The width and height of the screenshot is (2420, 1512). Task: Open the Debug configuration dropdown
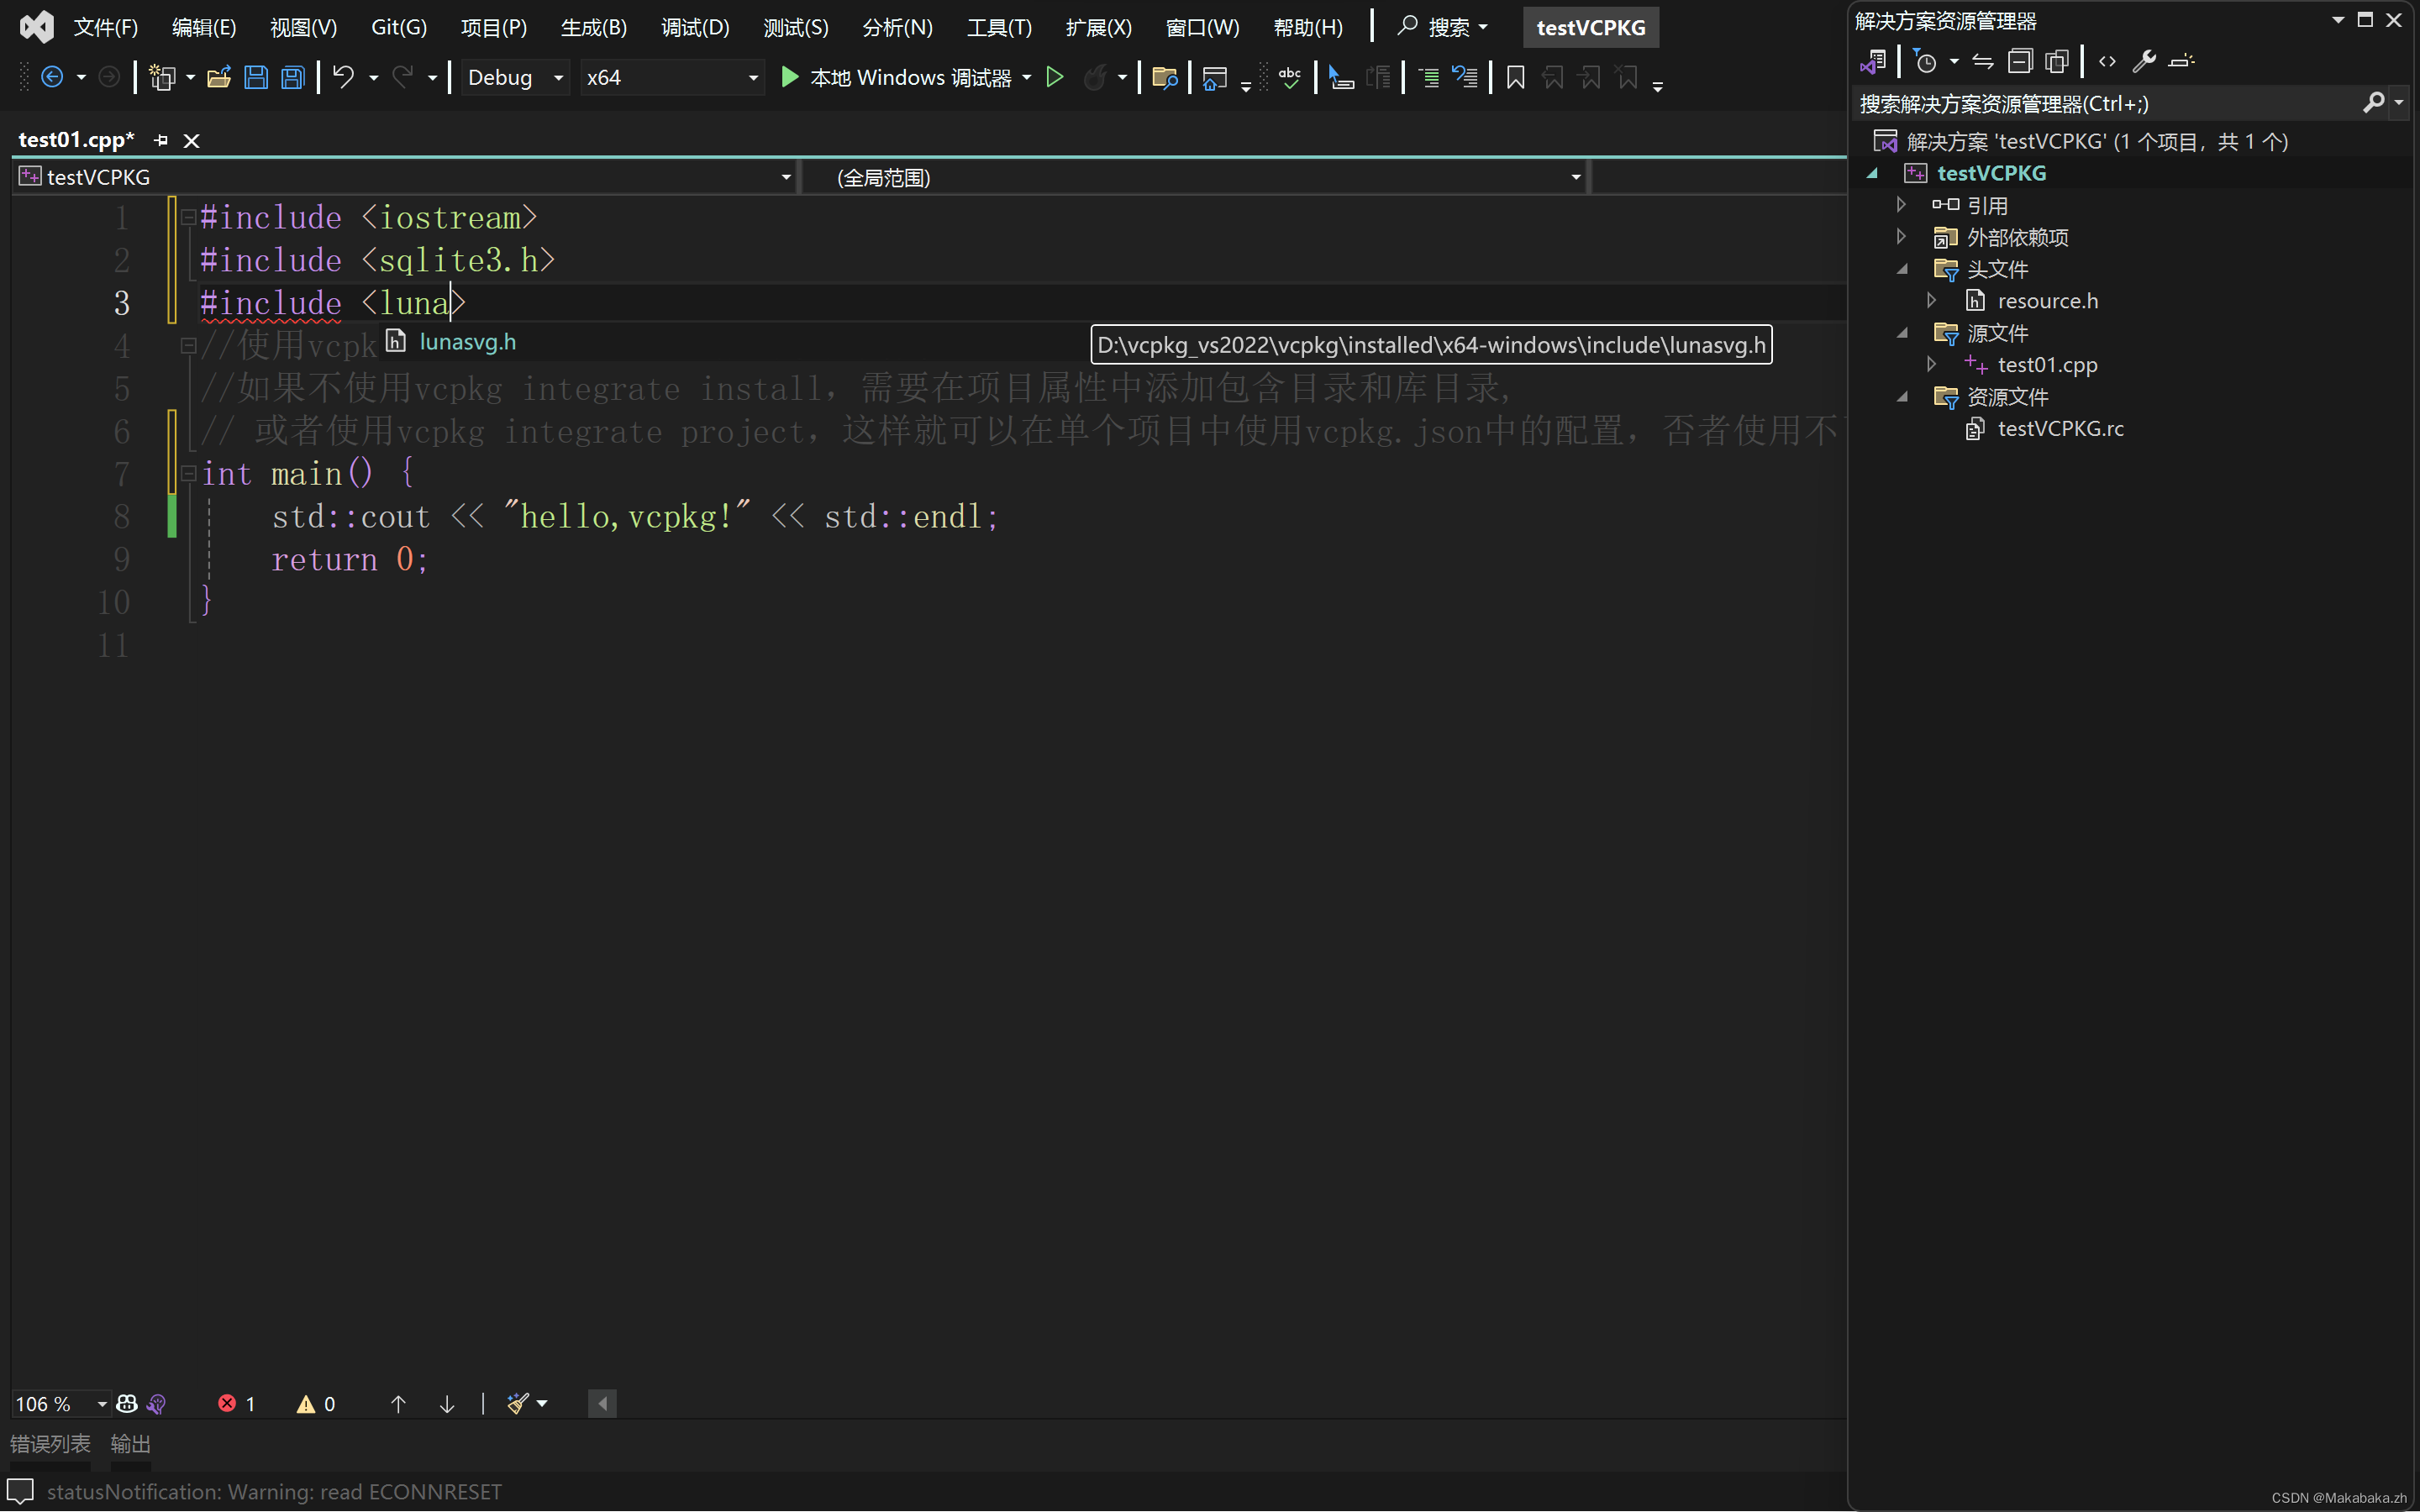click(558, 77)
